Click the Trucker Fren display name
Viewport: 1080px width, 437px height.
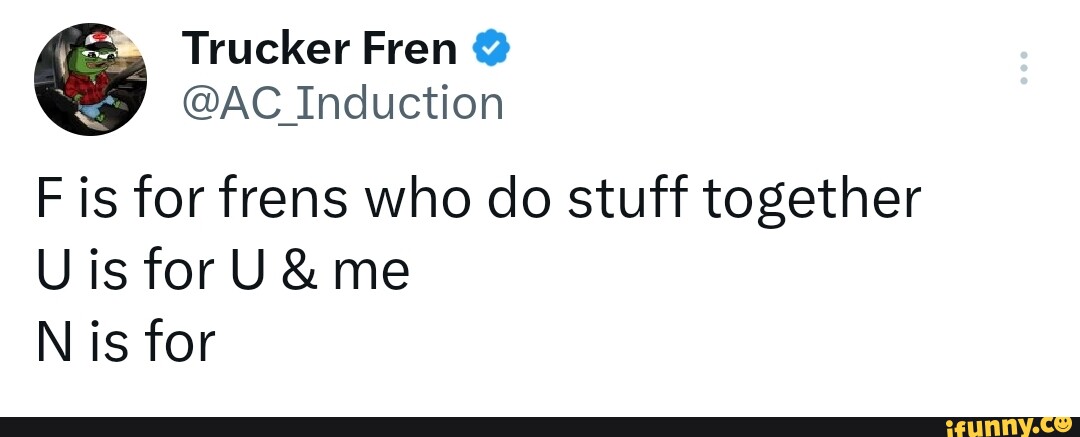[320, 47]
